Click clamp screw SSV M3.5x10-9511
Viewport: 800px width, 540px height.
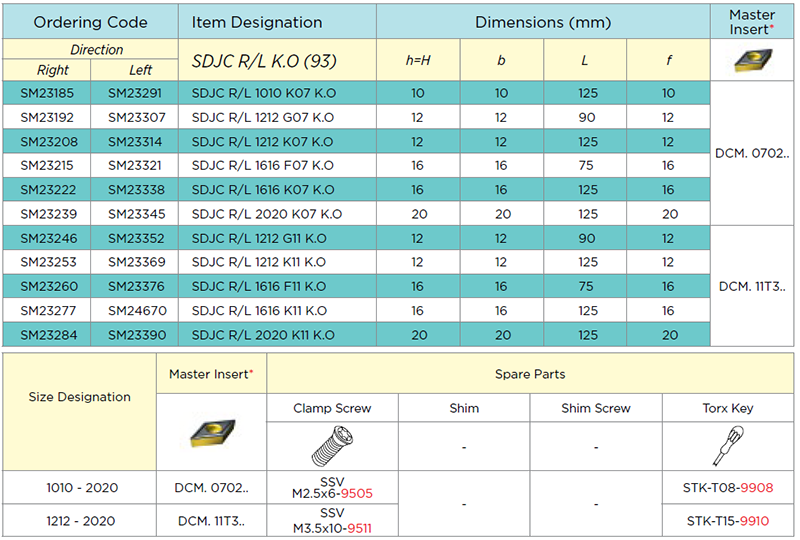point(332,521)
